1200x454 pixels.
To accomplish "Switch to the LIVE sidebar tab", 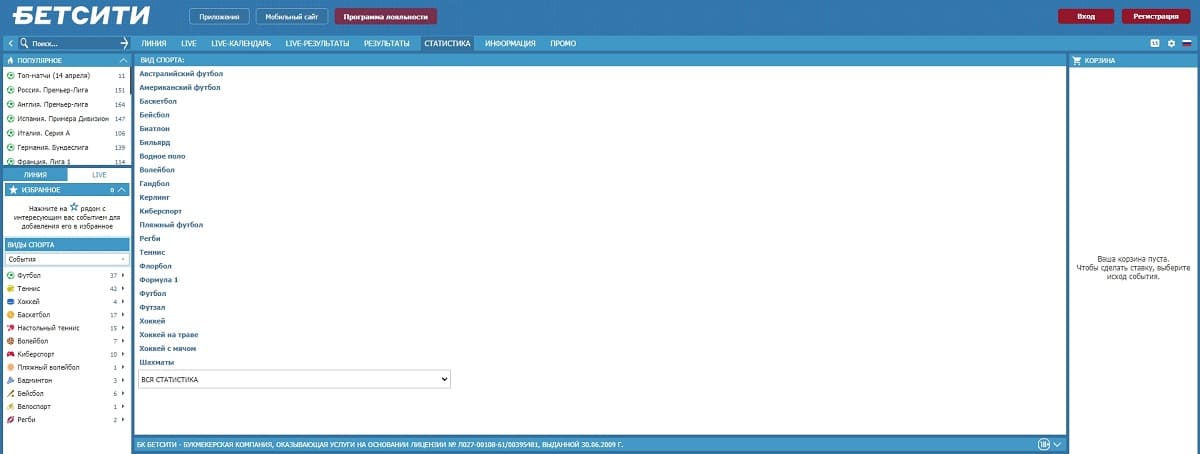I will click(99, 175).
